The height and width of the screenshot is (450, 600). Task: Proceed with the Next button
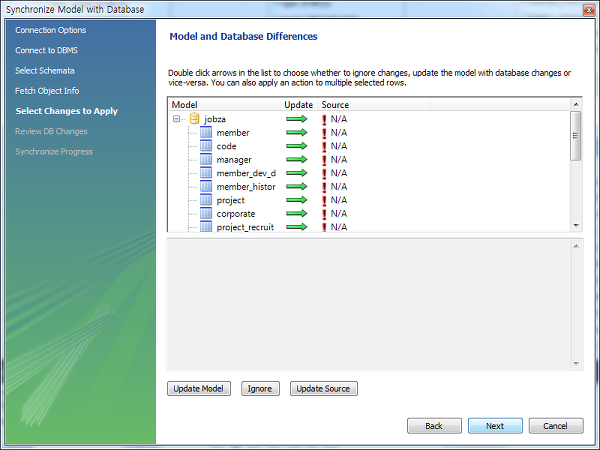(495, 426)
